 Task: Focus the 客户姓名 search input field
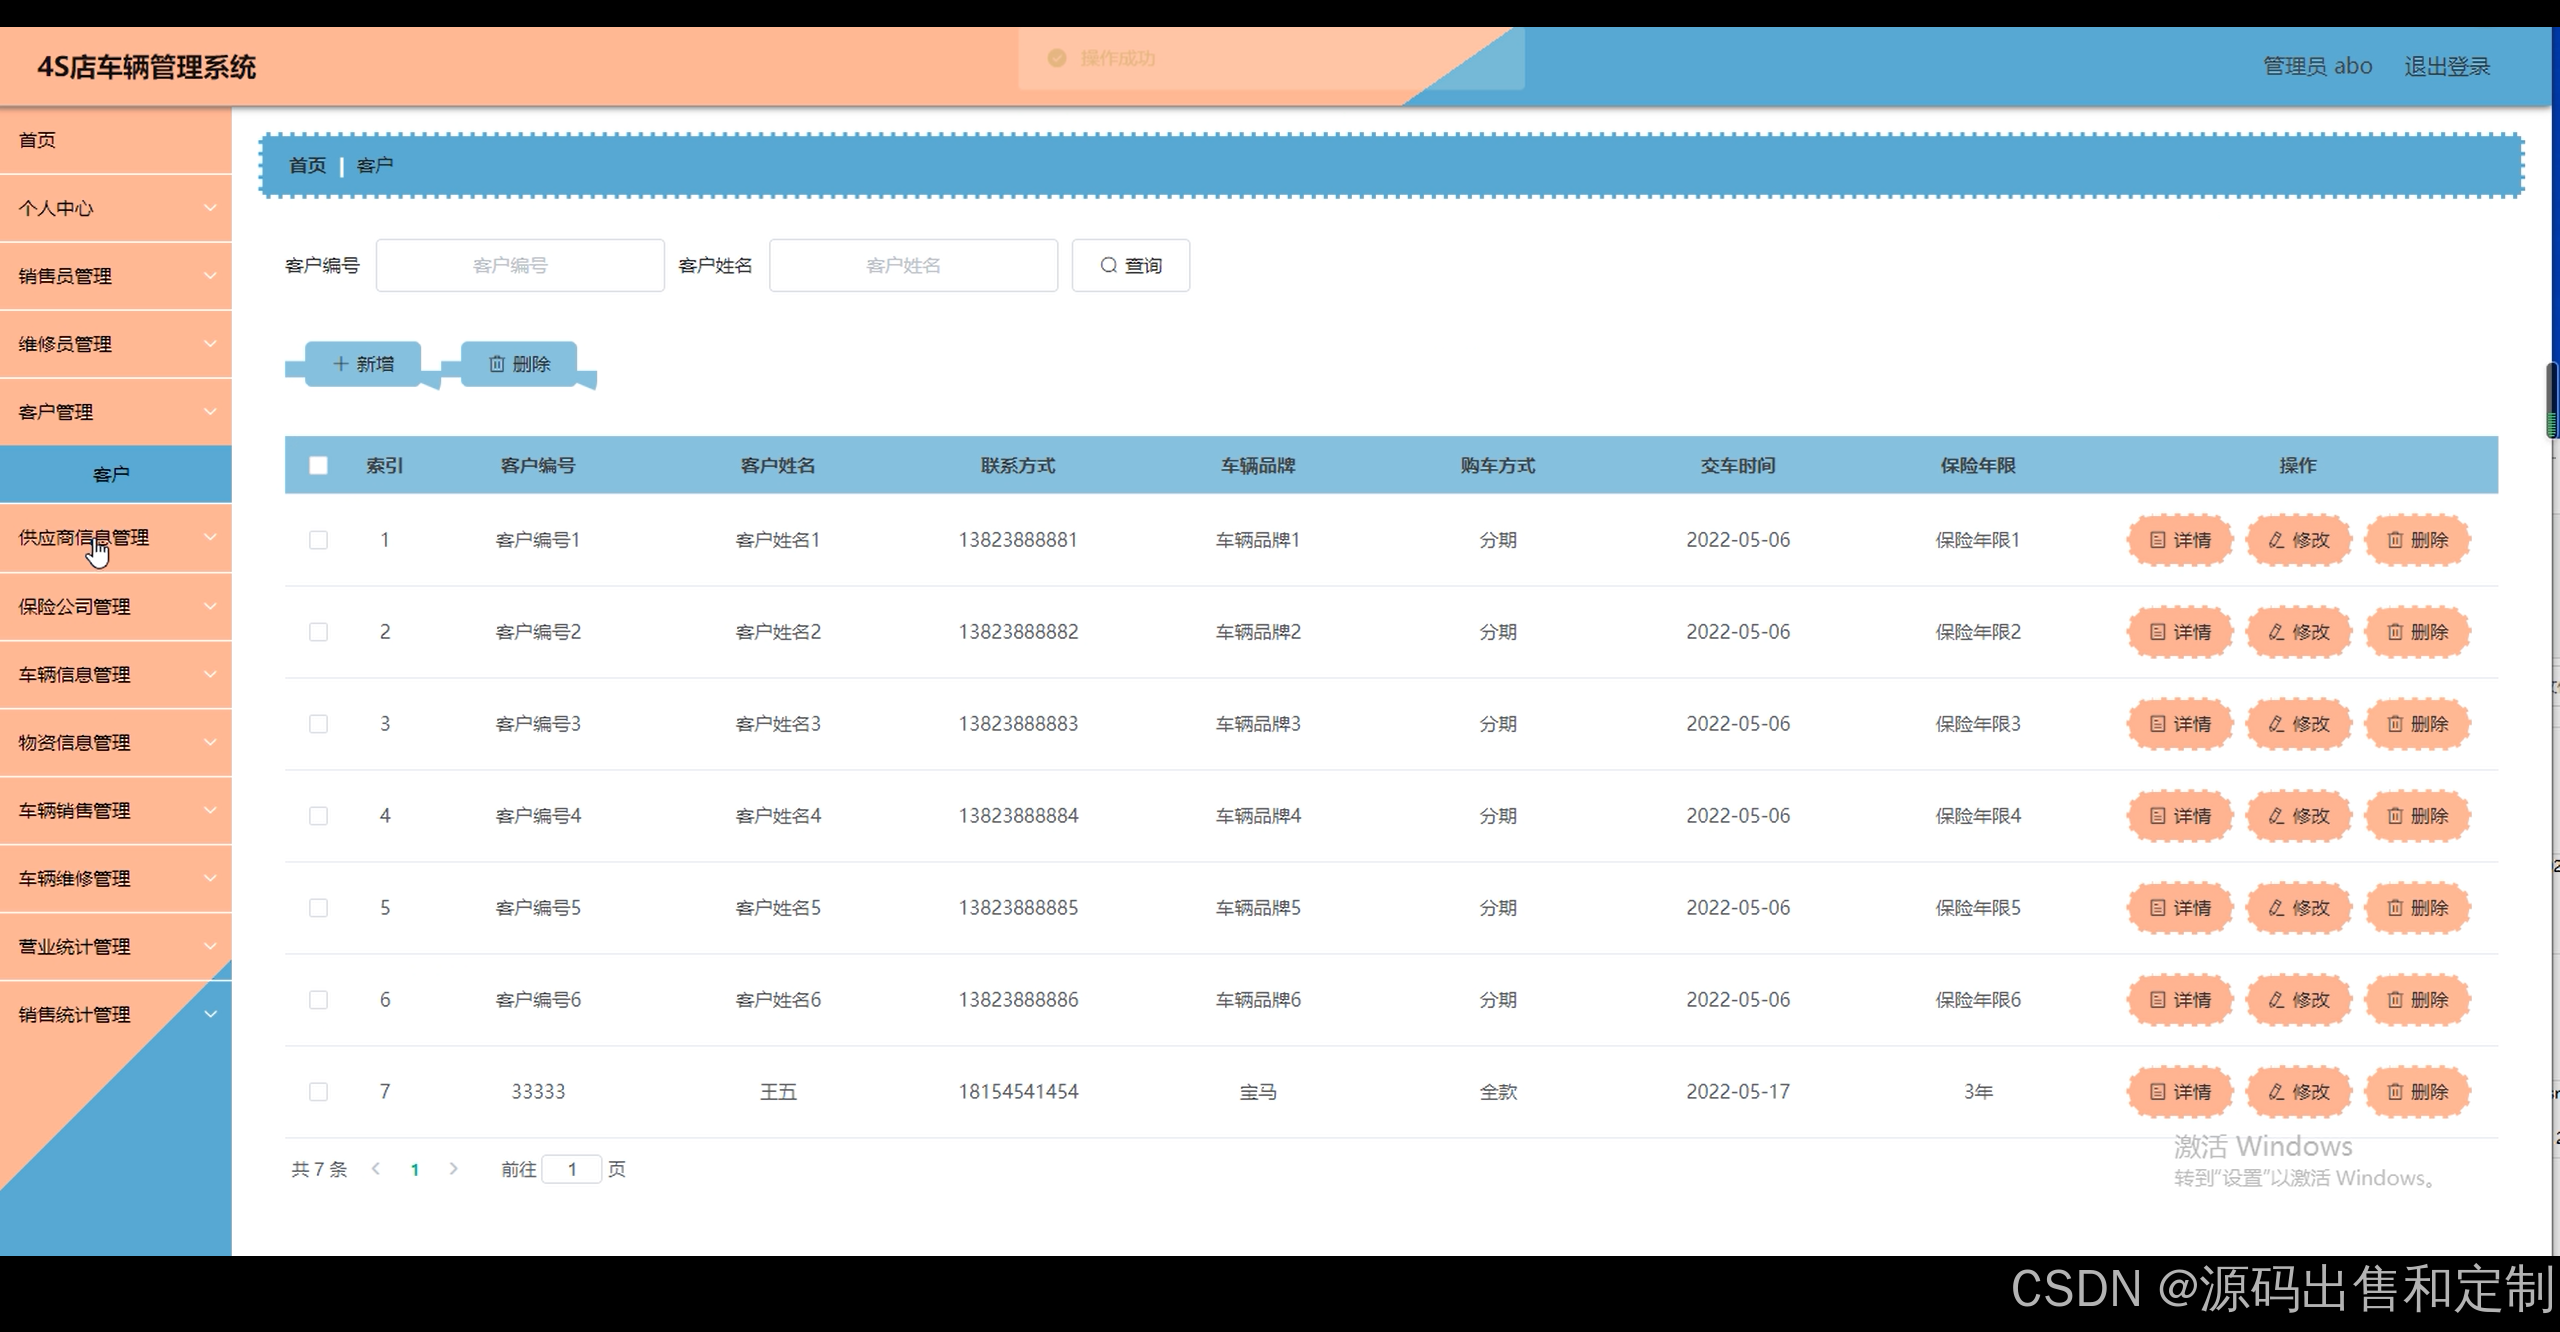pyautogui.click(x=912, y=265)
